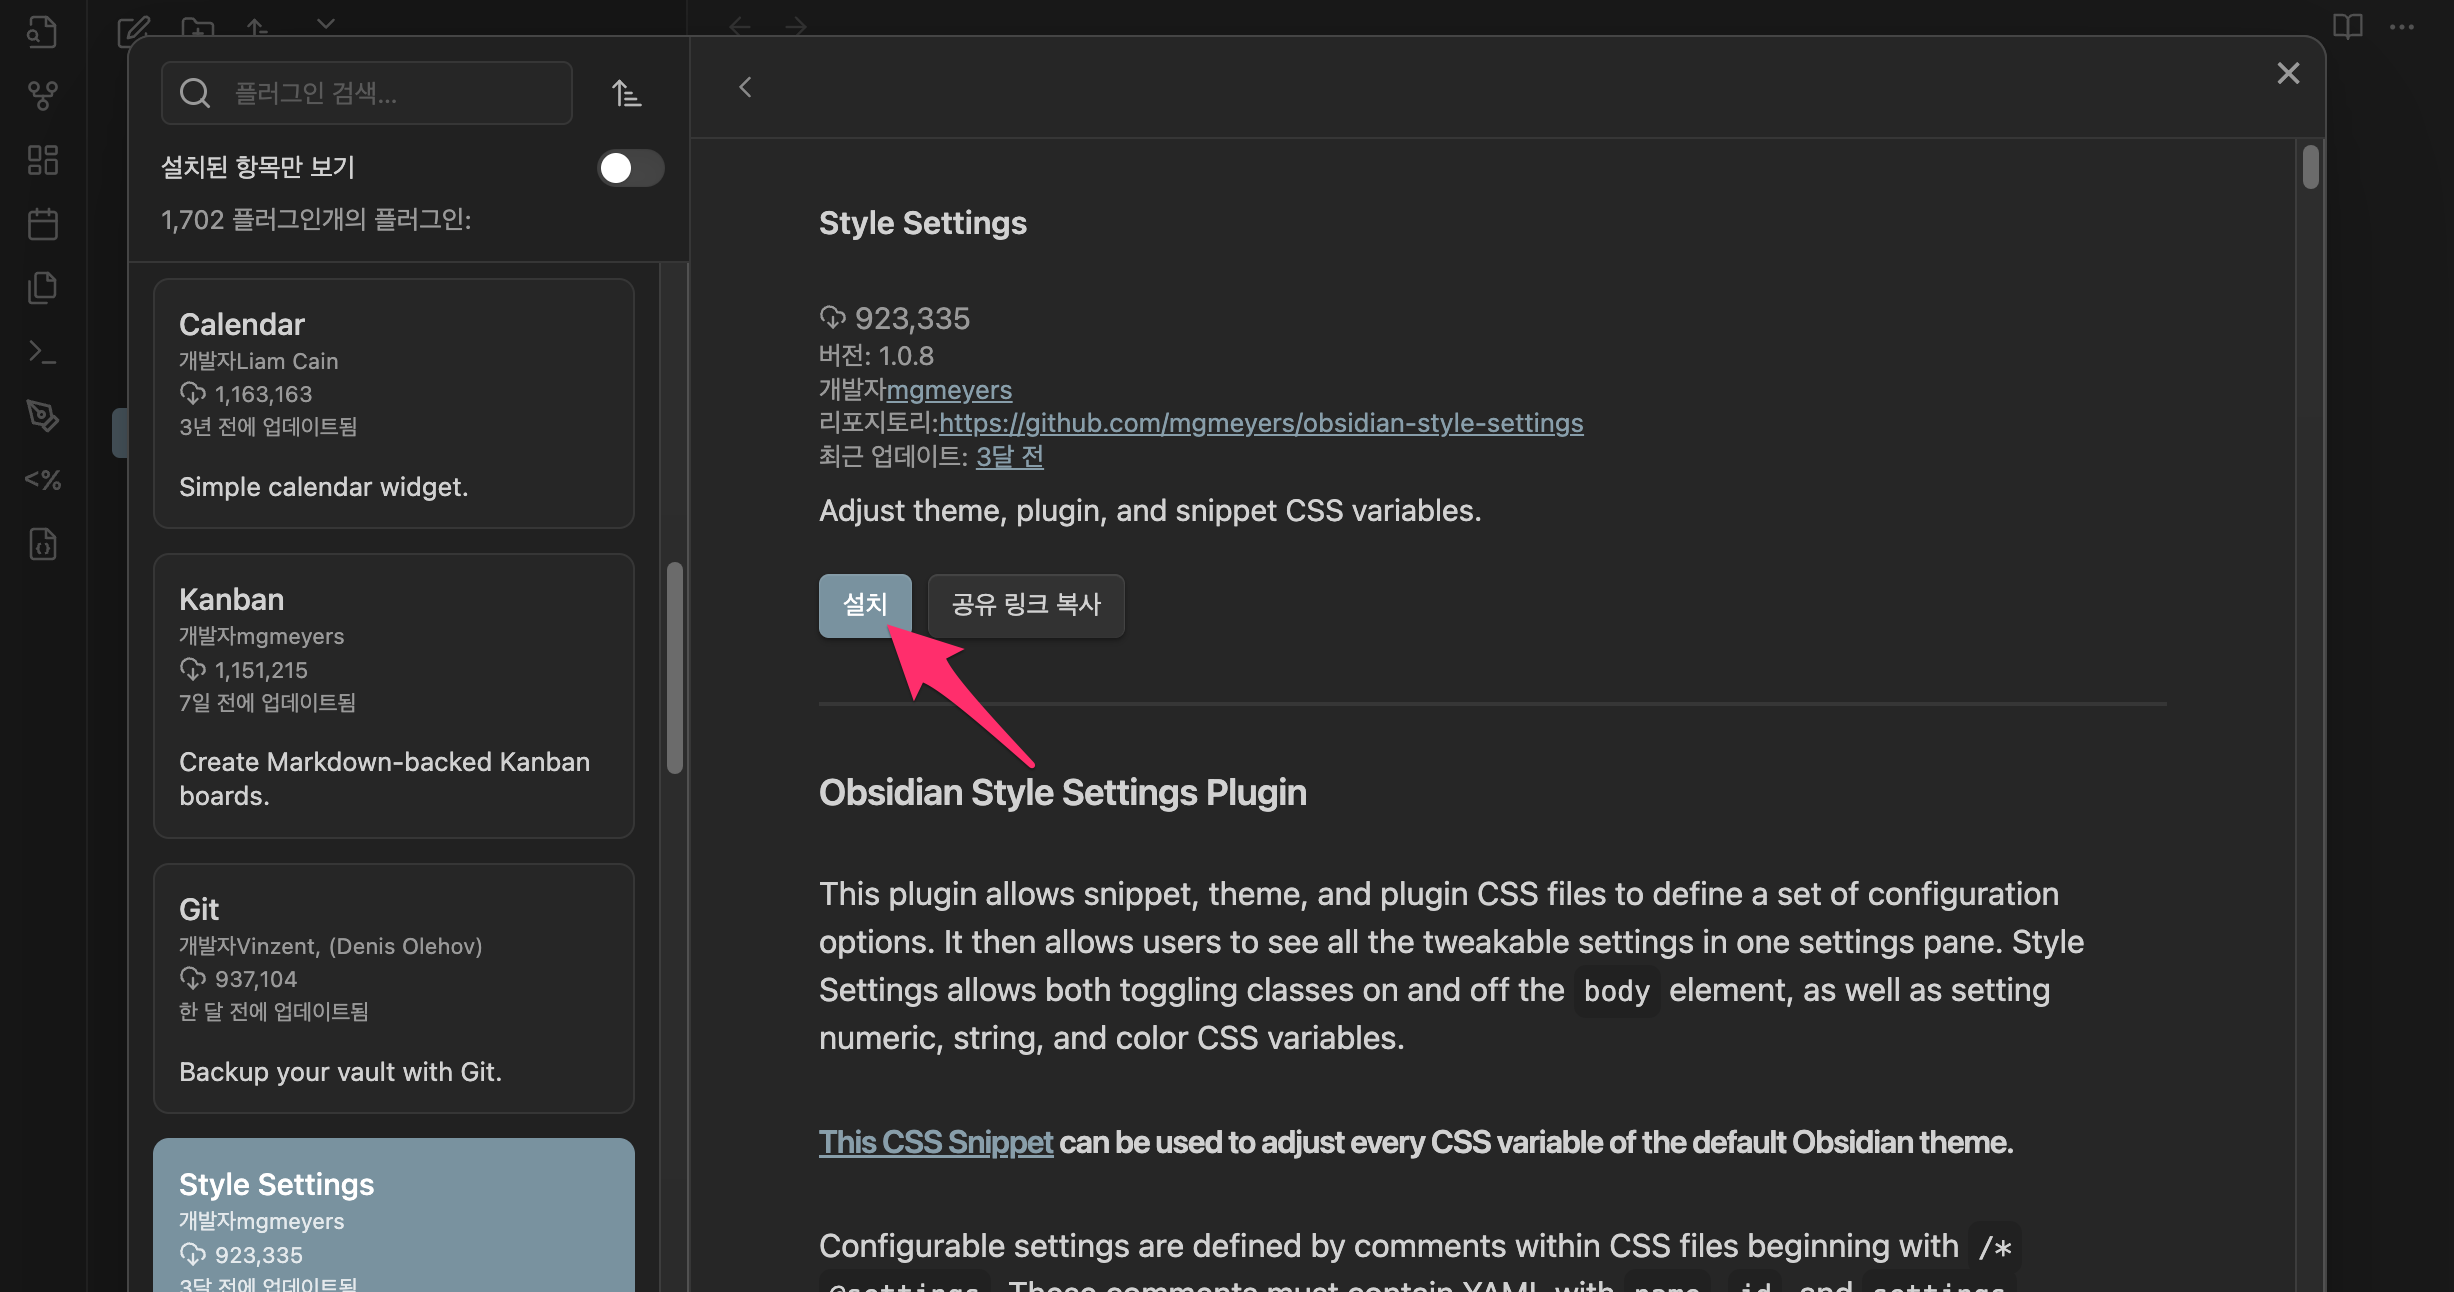Select the Calendar plugin card

click(x=394, y=403)
